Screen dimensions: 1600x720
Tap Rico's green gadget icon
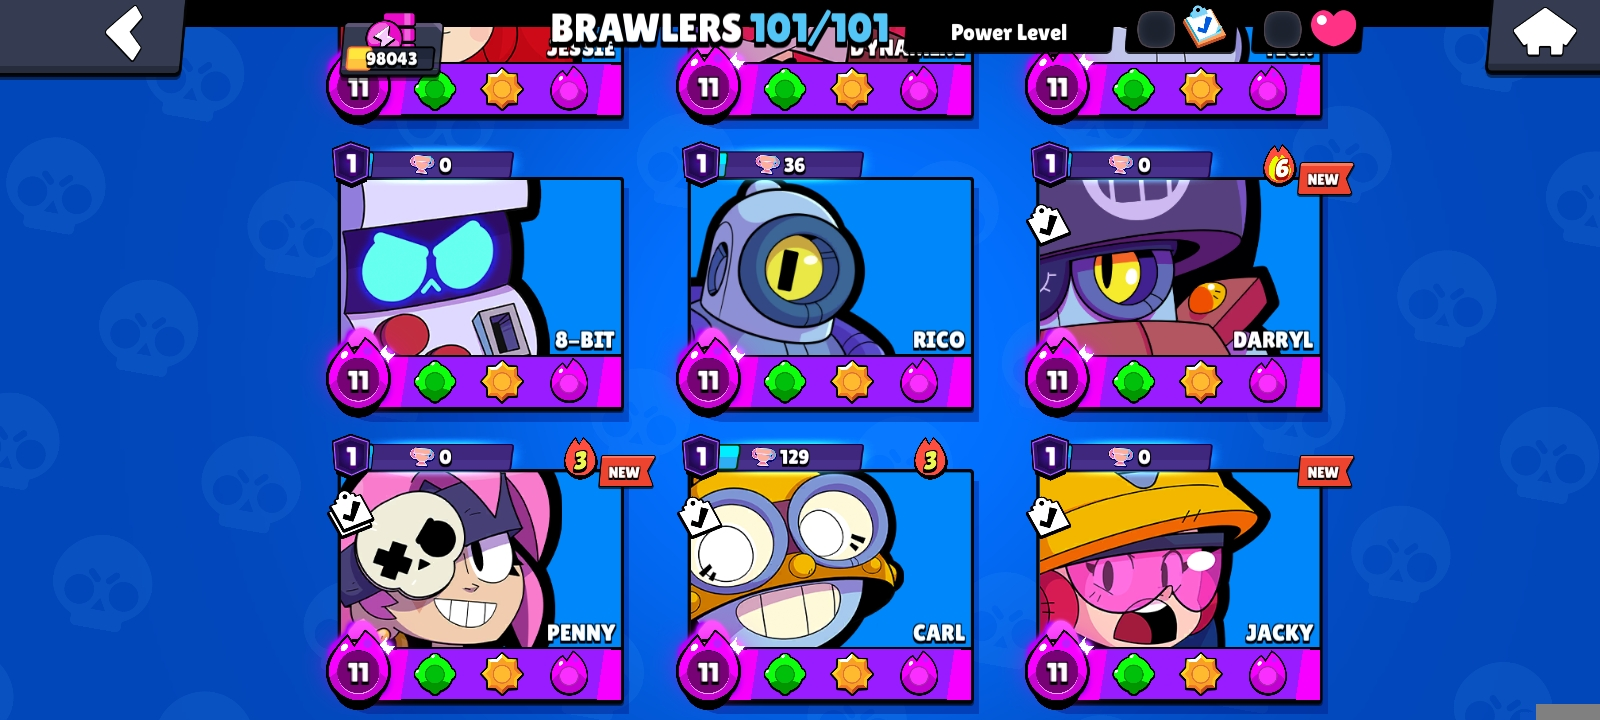point(785,382)
